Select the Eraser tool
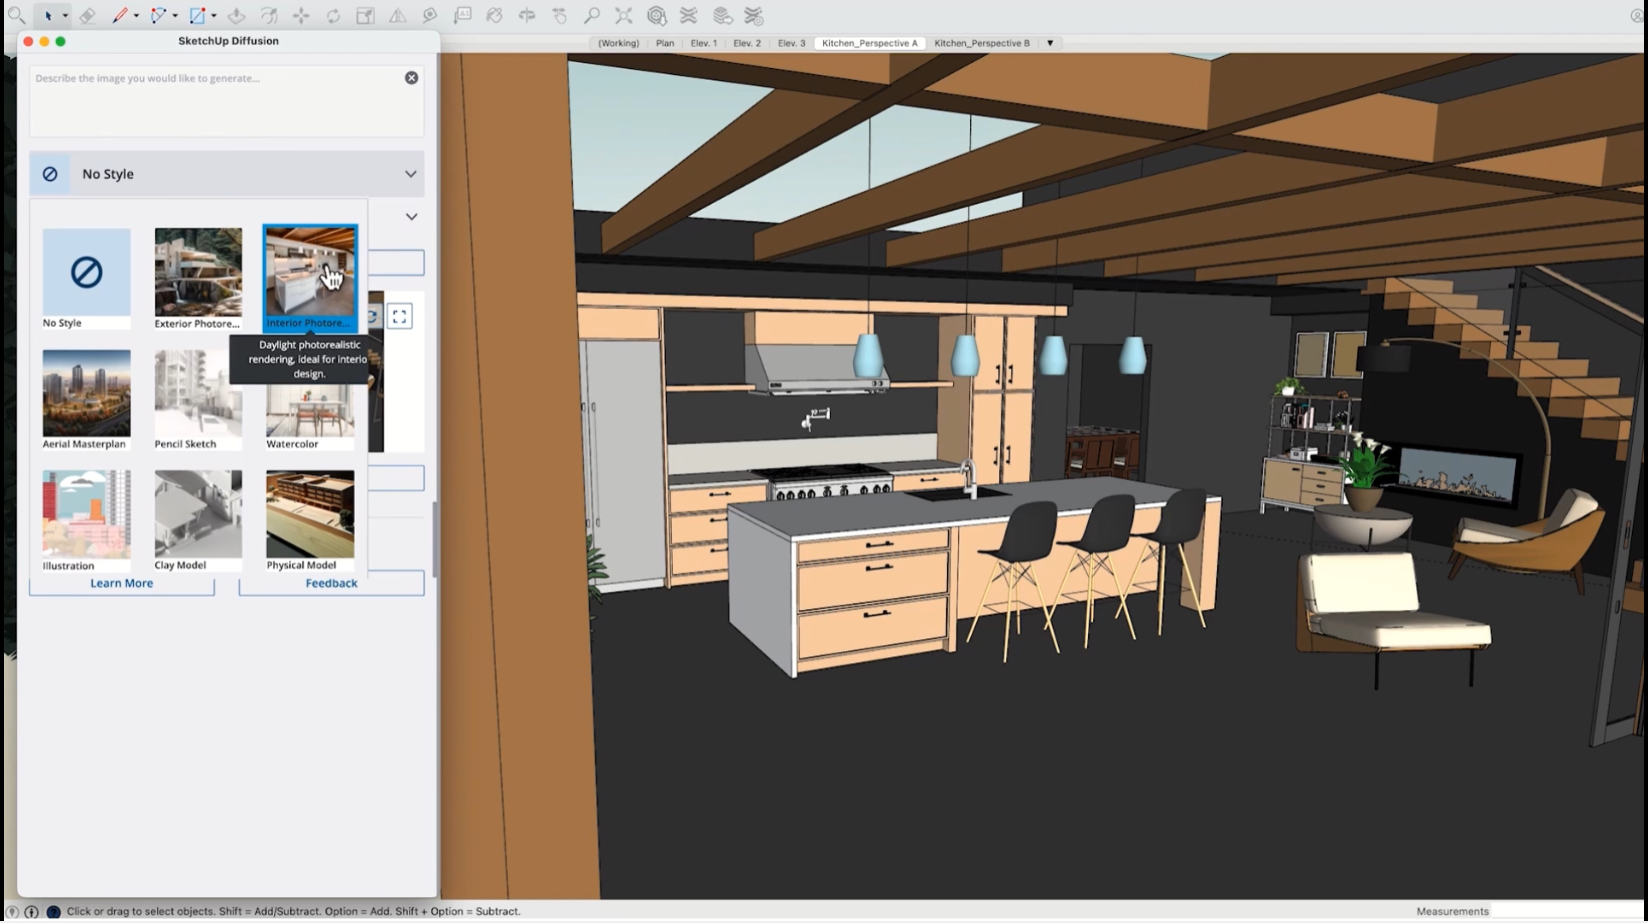 (x=90, y=16)
